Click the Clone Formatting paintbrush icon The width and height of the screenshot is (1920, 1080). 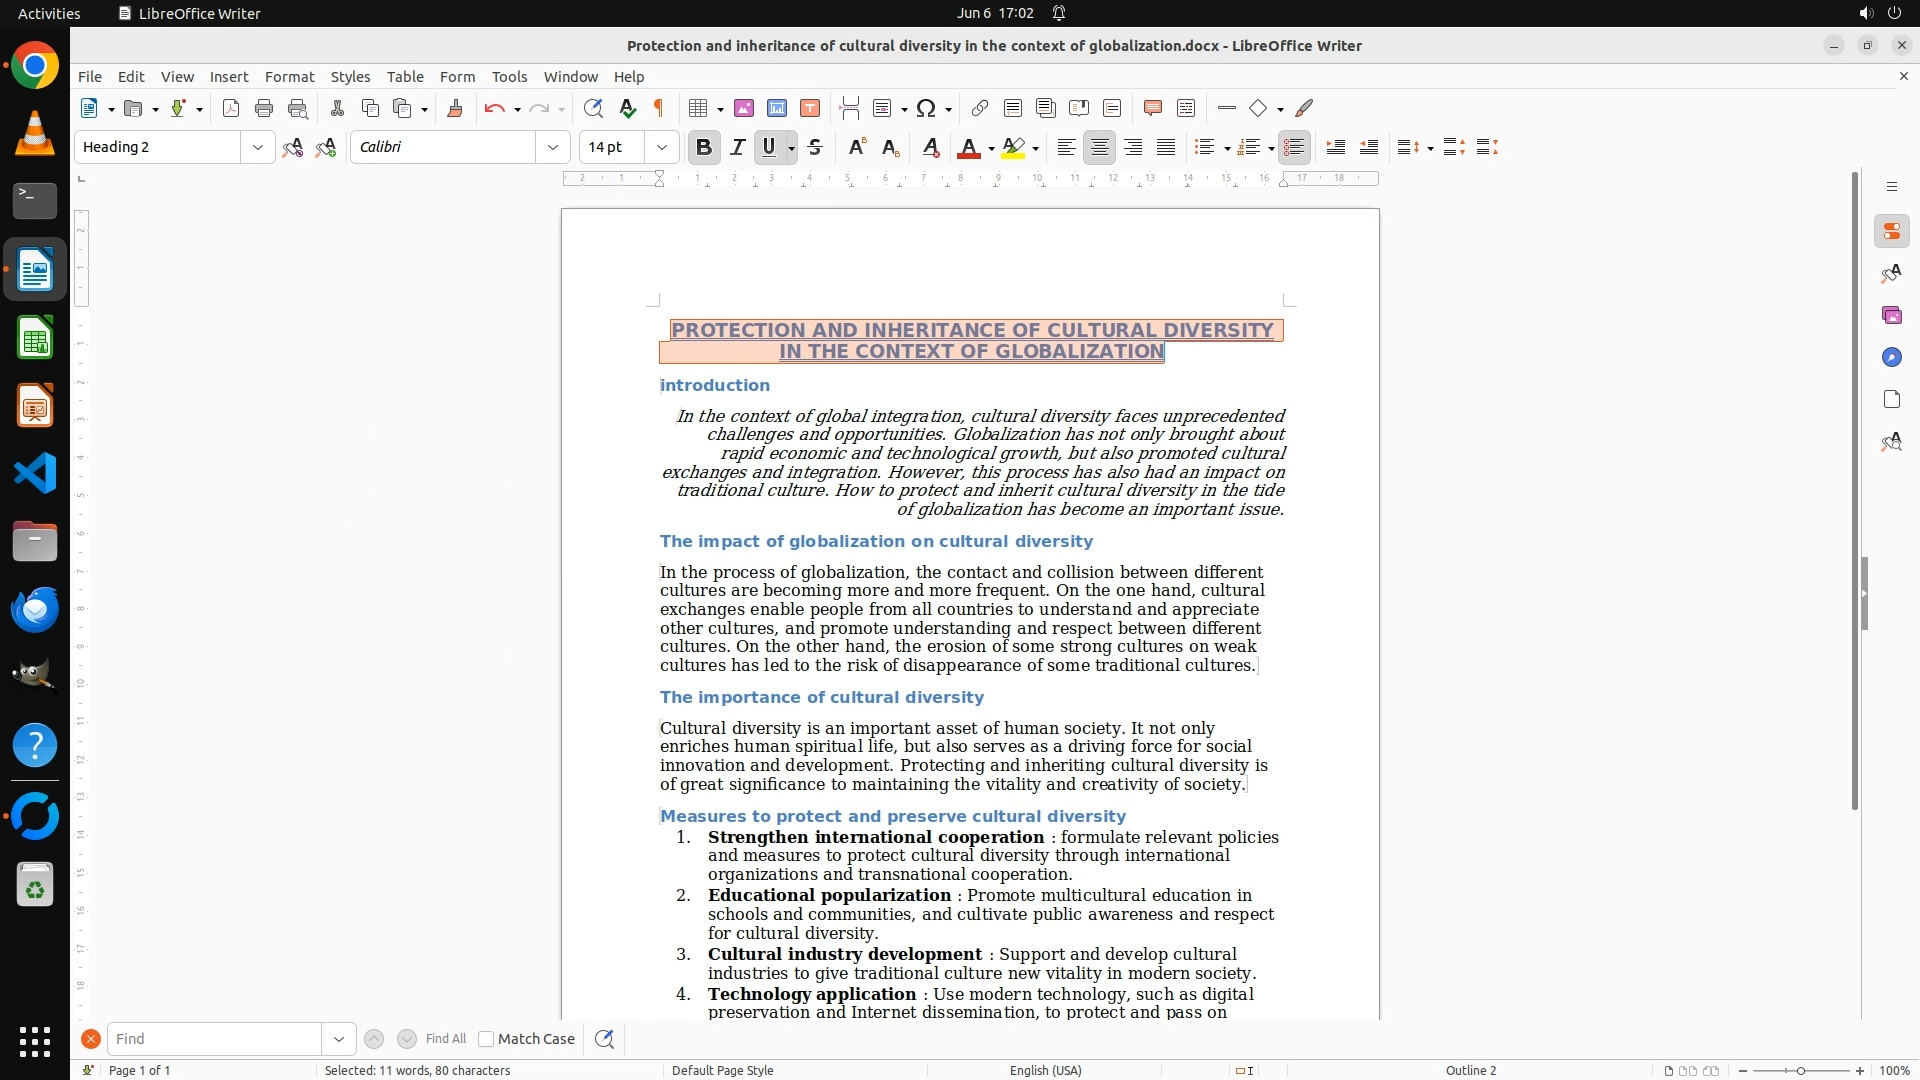455,108
